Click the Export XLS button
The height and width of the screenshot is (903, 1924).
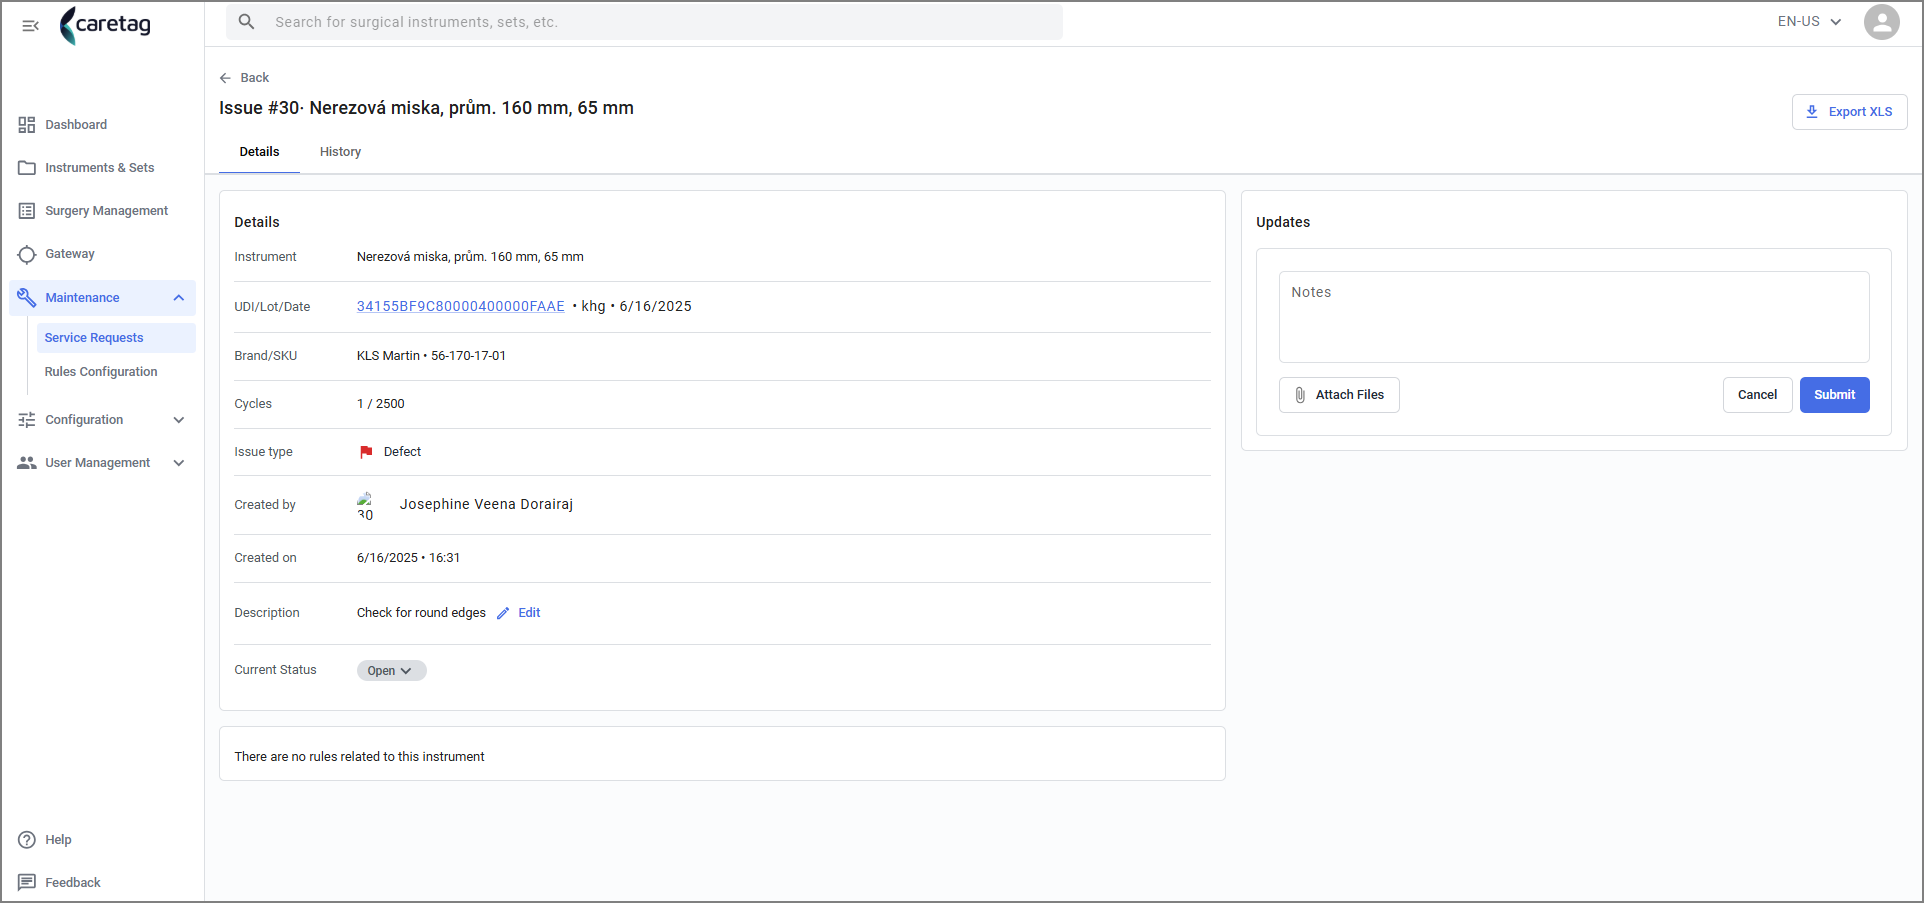[1849, 112]
